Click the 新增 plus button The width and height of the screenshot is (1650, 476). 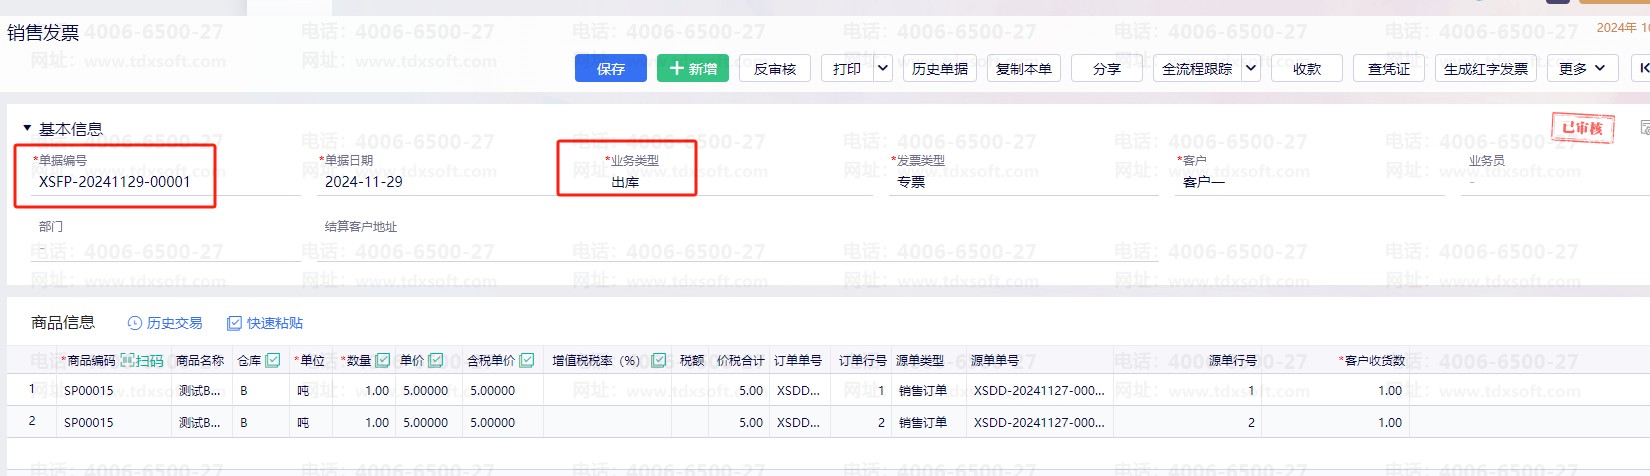tap(692, 68)
